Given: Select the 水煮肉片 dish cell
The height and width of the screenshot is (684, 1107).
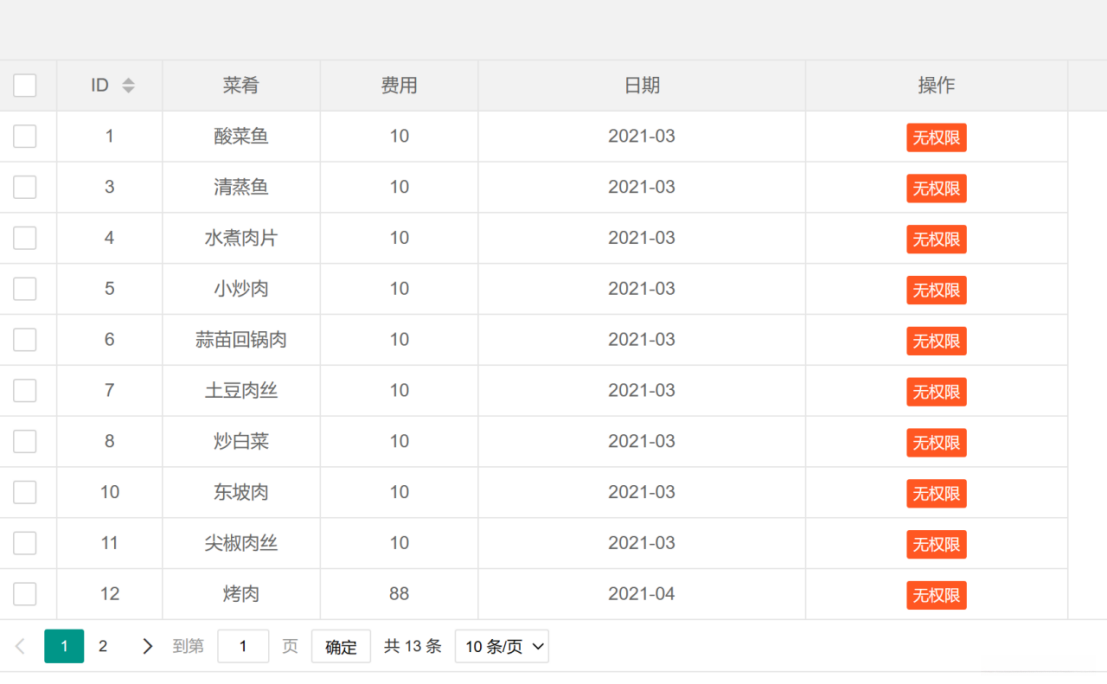Looking at the screenshot, I should [241, 238].
